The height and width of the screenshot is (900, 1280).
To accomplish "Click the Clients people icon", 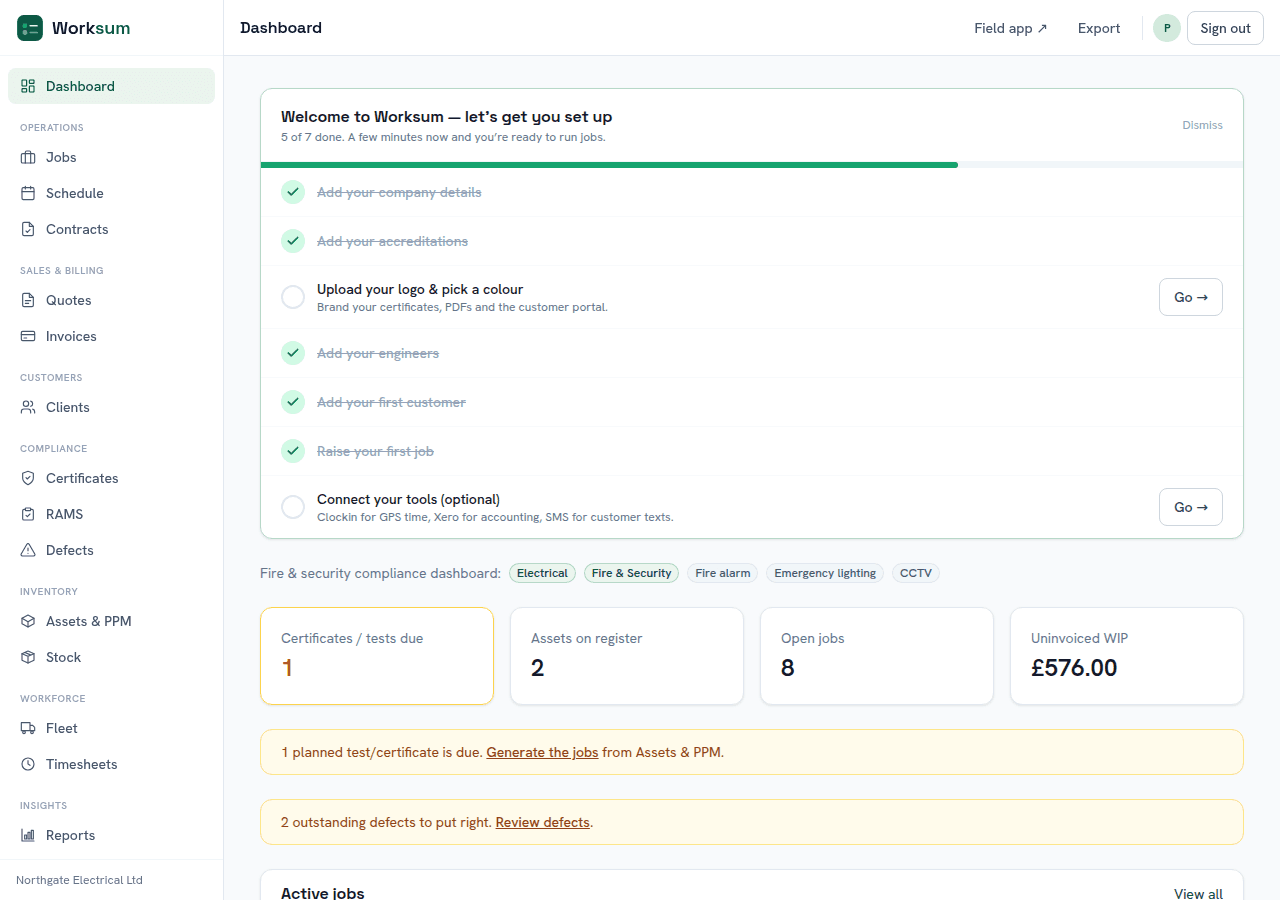I will (x=28, y=407).
